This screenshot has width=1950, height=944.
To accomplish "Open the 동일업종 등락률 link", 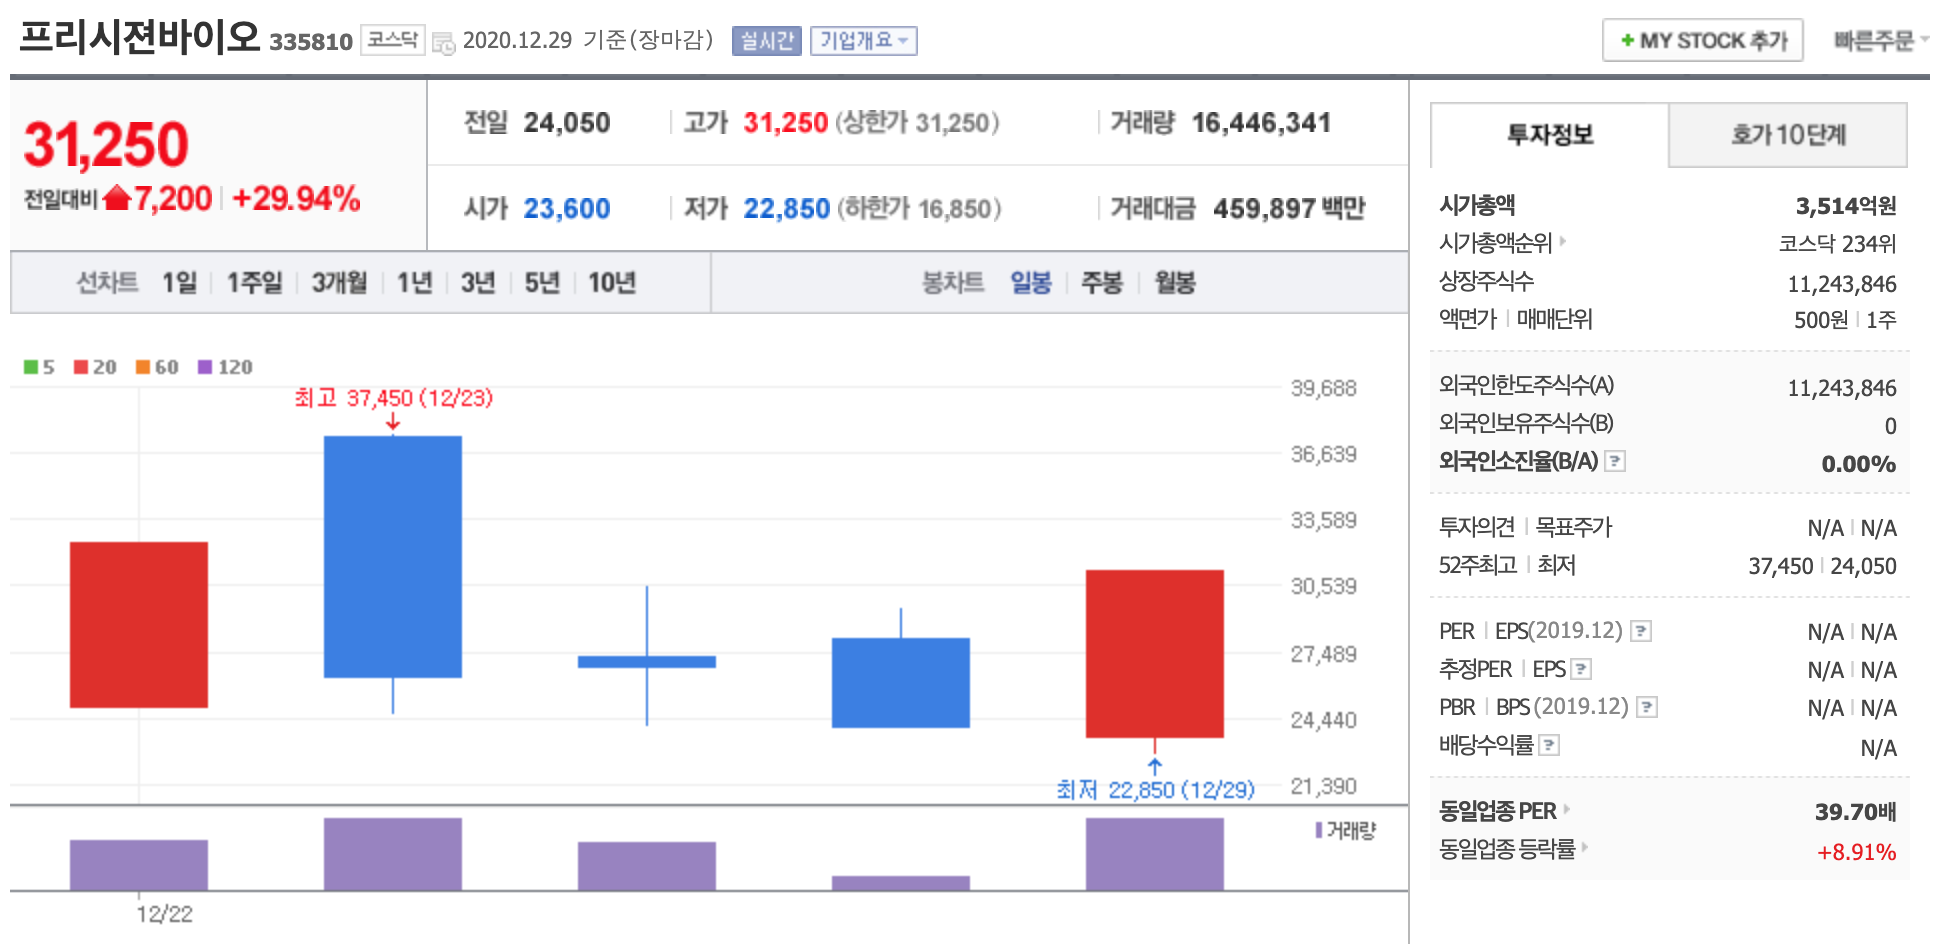I will coord(1513,849).
